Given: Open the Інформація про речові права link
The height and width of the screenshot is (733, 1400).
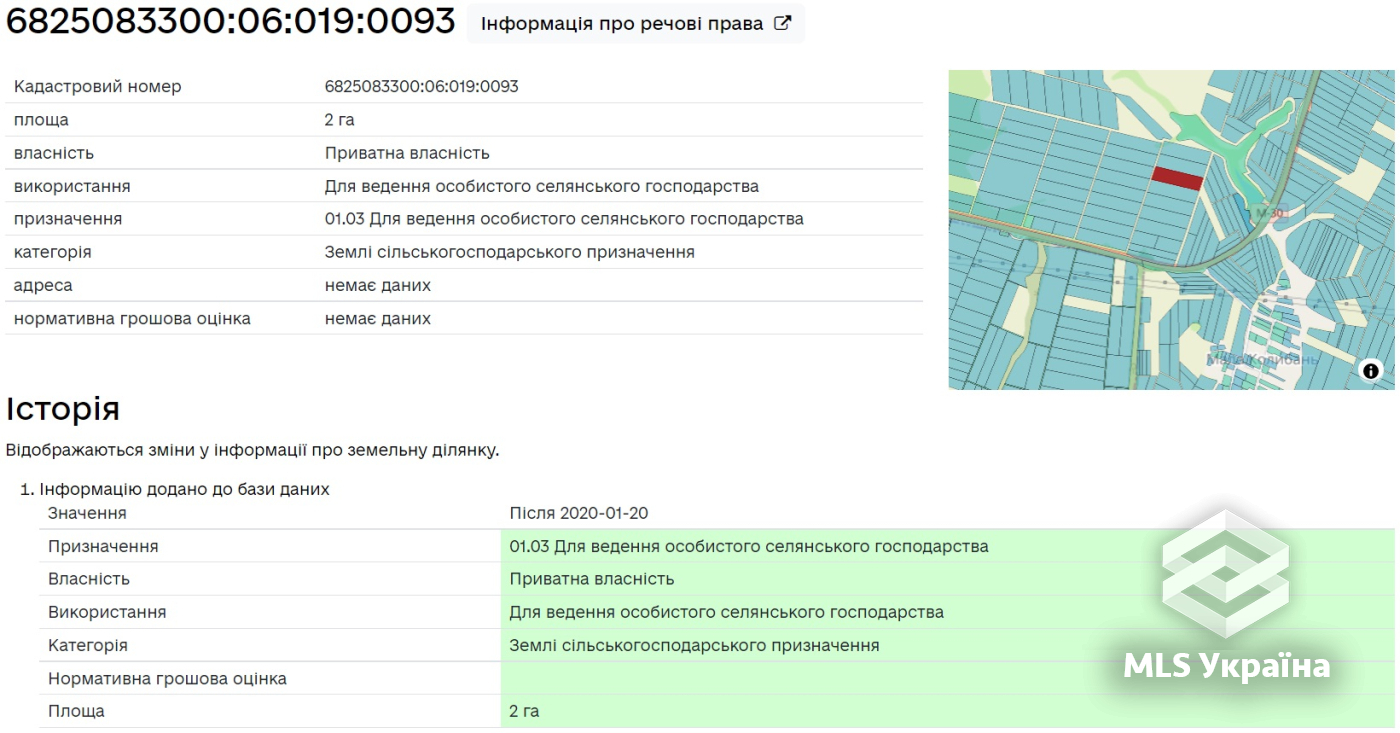Looking at the screenshot, I should click(635, 23).
